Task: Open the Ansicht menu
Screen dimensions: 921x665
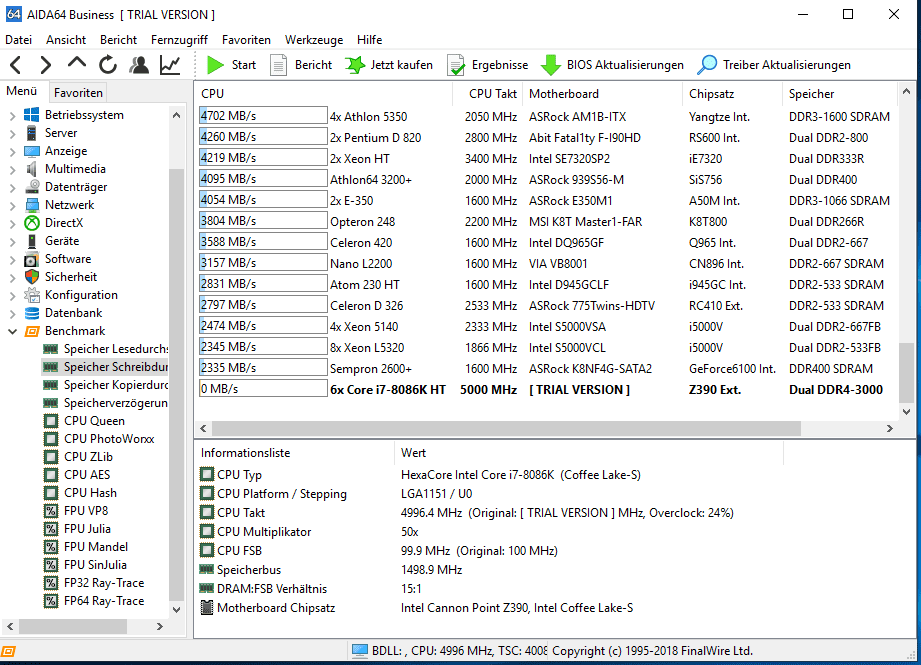Action: tap(66, 40)
